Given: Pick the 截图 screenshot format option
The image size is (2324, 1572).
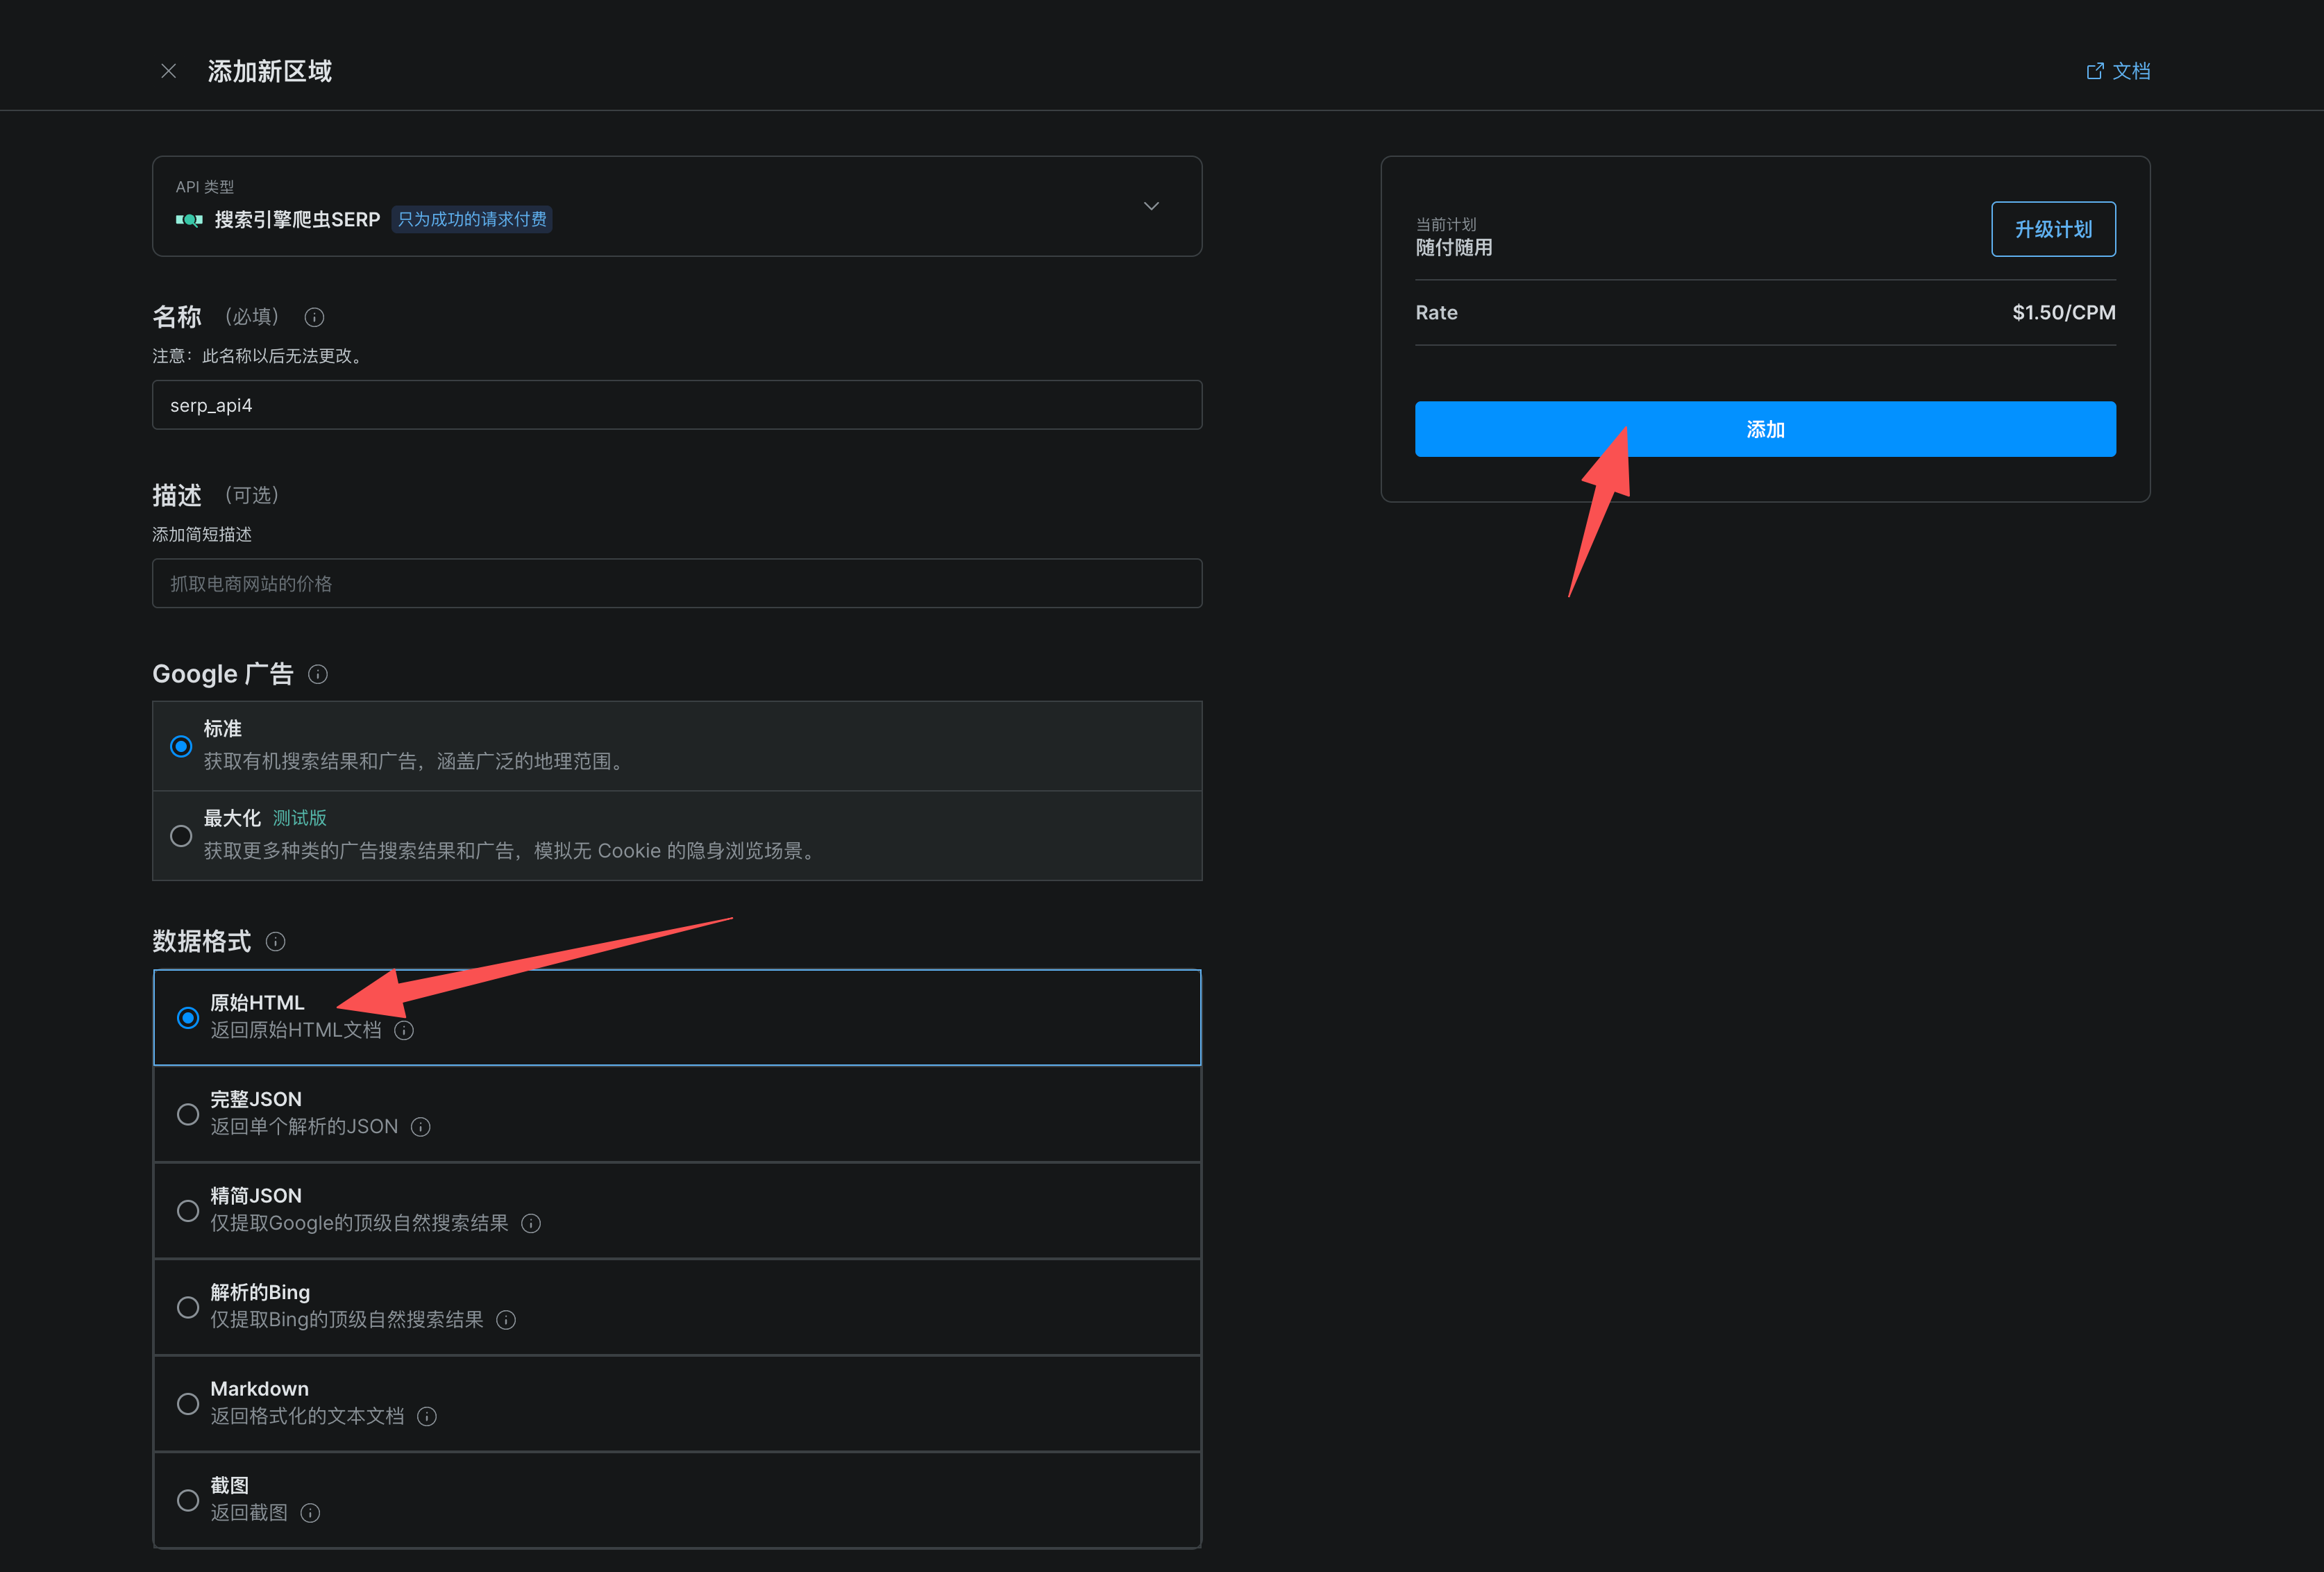Looking at the screenshot, I should coord(188,1500).
